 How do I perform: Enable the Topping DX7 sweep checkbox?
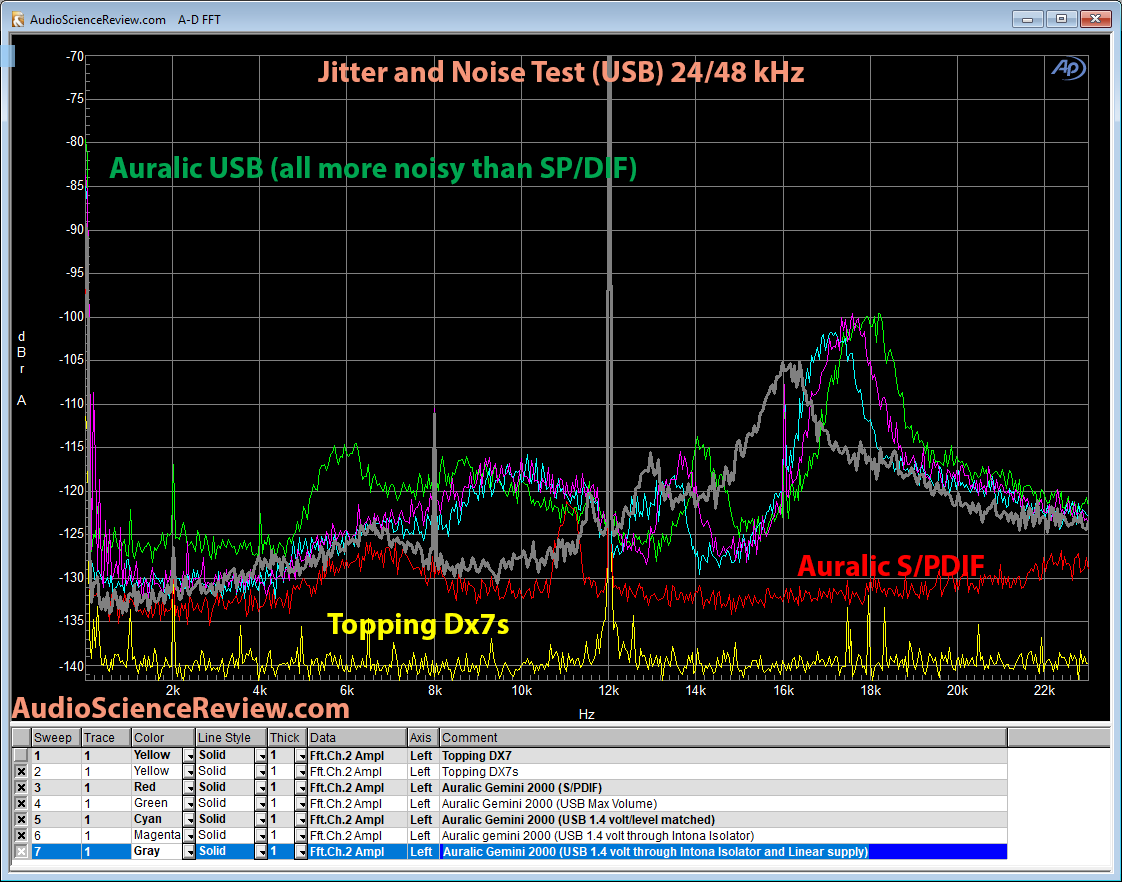coord(21,755)
